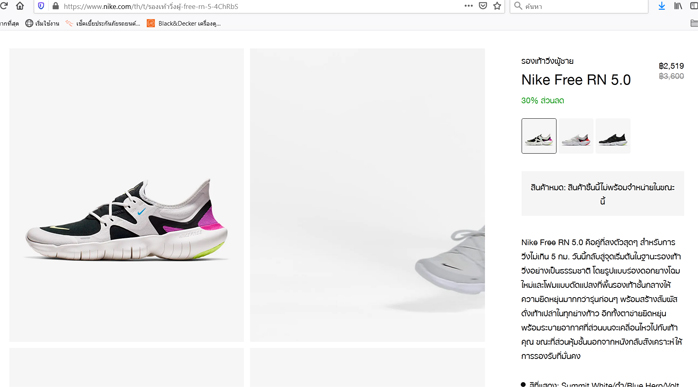698x387 pixels.
Task: Go to the Firefox home page icon
Action: 20,6
